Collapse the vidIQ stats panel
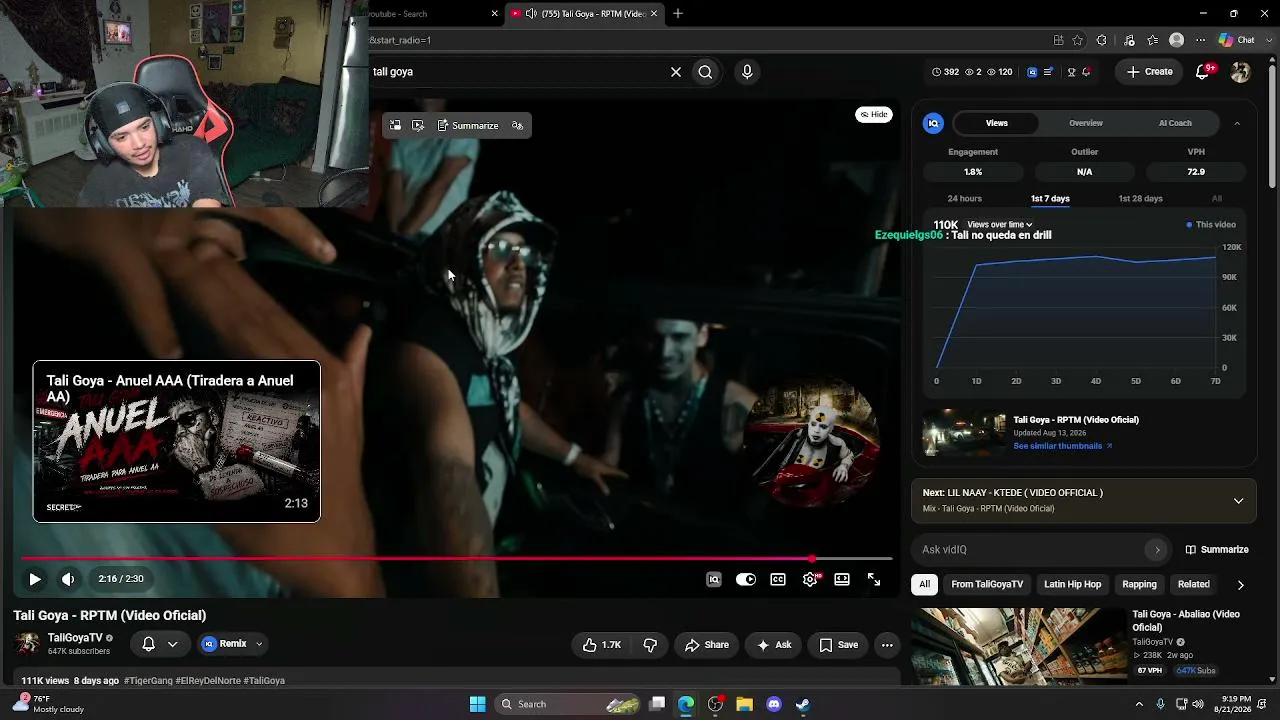The height and width of the screenshot is (720, 1280). click(1237, 123)
